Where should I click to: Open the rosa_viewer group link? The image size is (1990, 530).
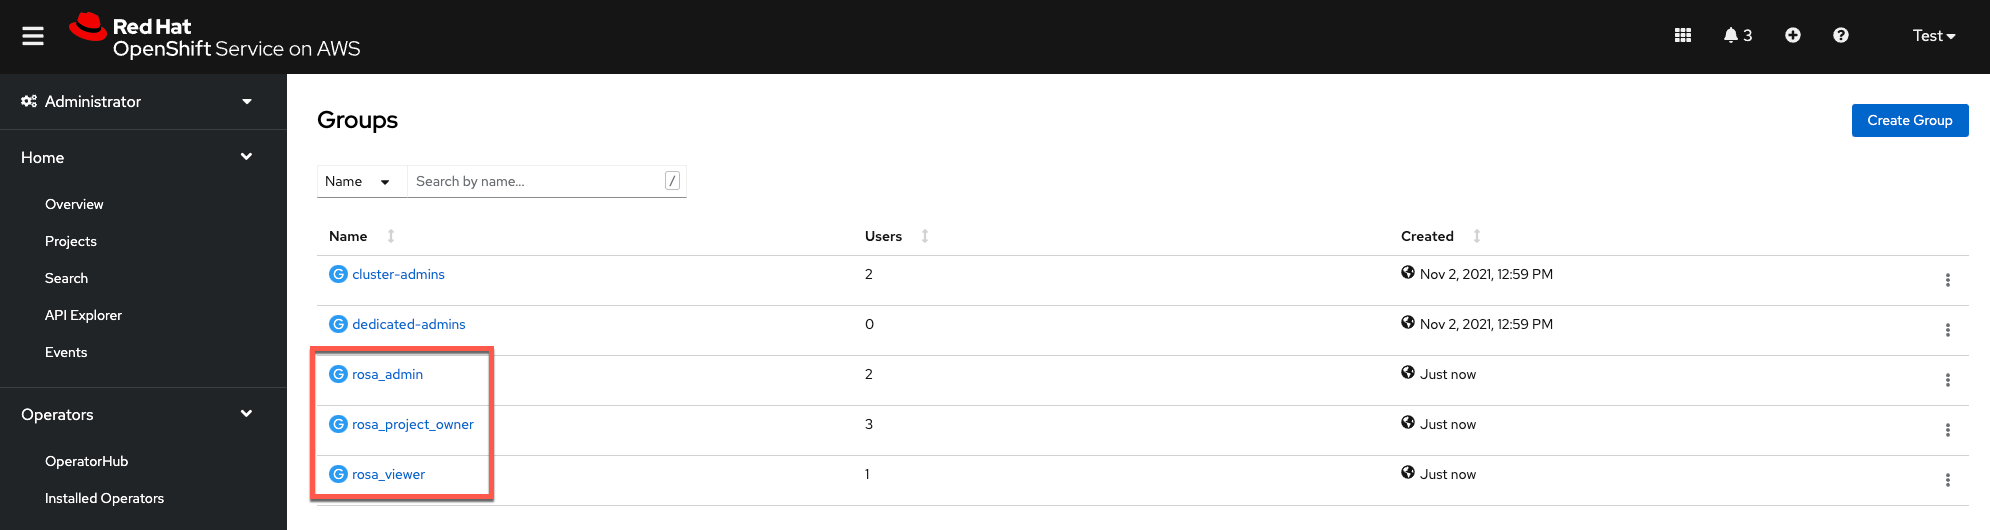(x=388, y=474)
